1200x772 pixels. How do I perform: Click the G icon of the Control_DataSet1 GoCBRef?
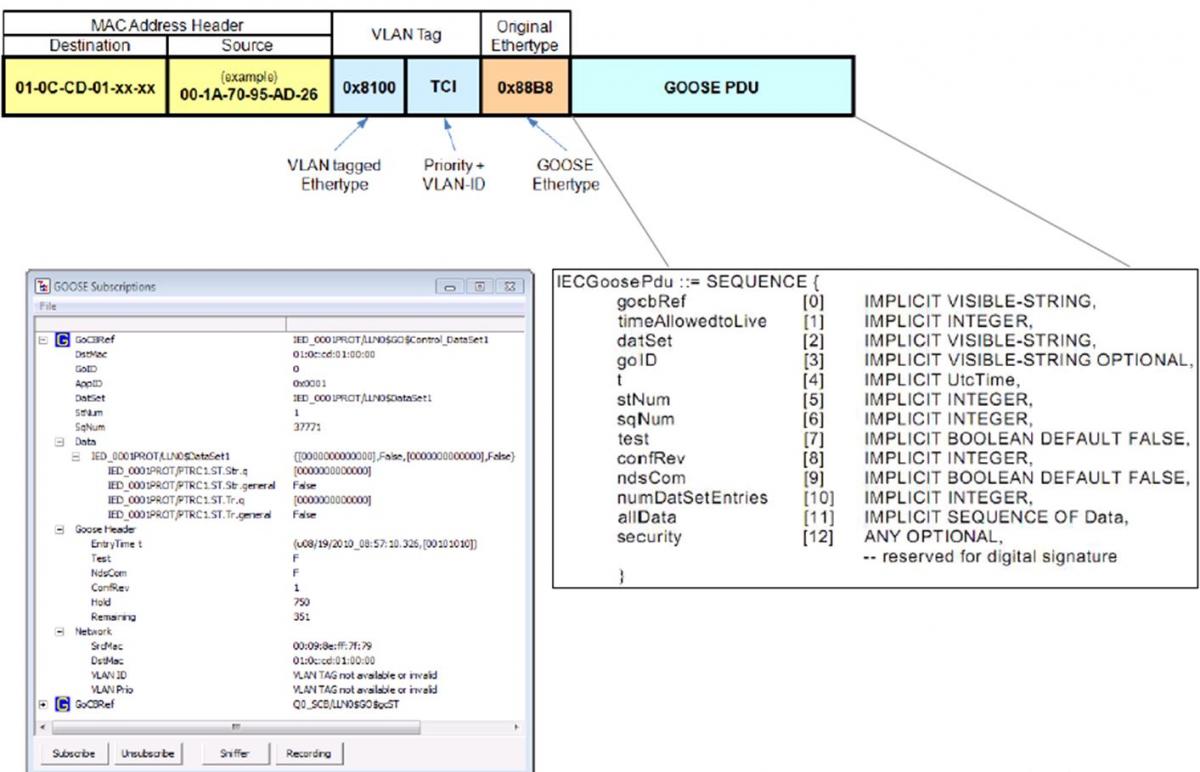63,341
